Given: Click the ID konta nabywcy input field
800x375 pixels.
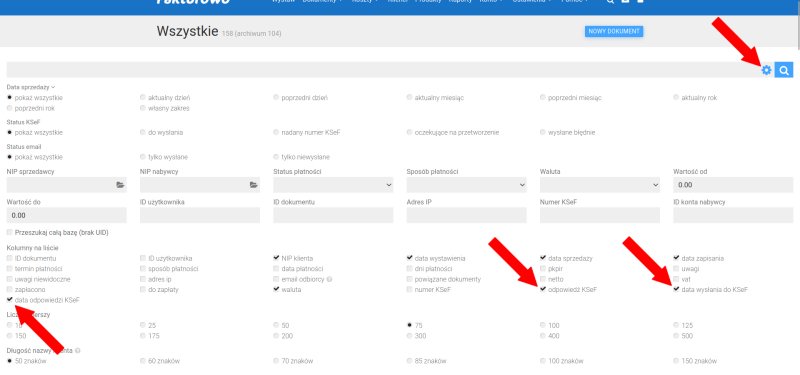Looking at the screenshot, I should point(733,215).
